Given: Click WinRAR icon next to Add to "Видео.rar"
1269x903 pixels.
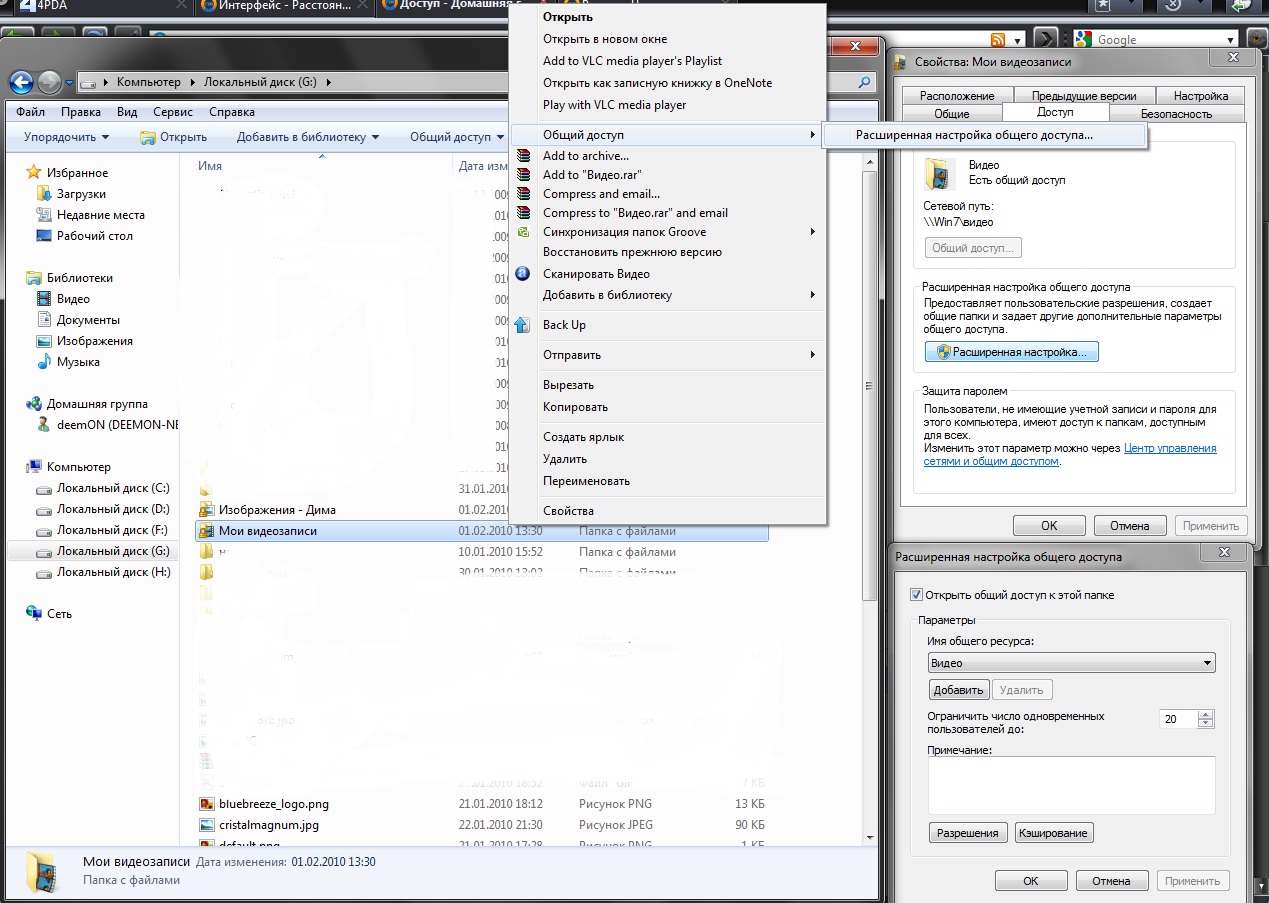Looking at the screenshot, I should coord(523,175).
